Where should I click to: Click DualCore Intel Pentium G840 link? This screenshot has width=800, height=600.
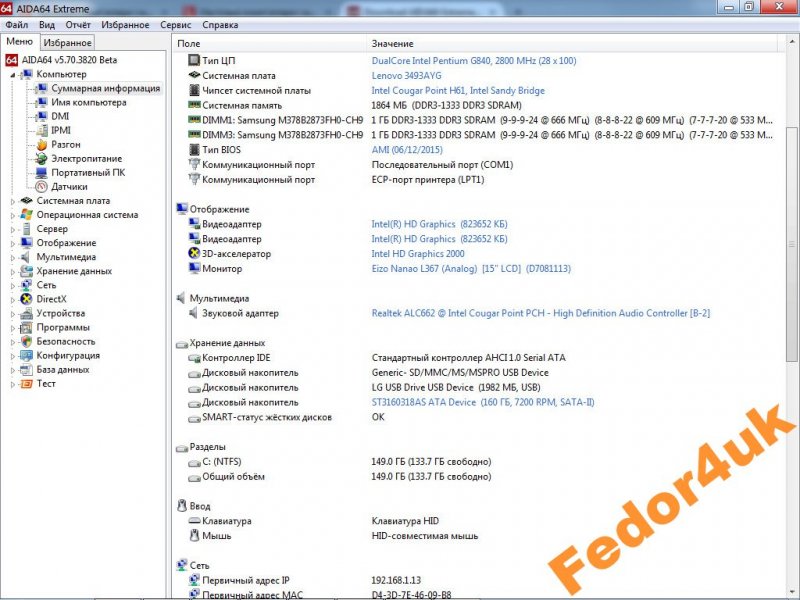(x=473, y=61)
